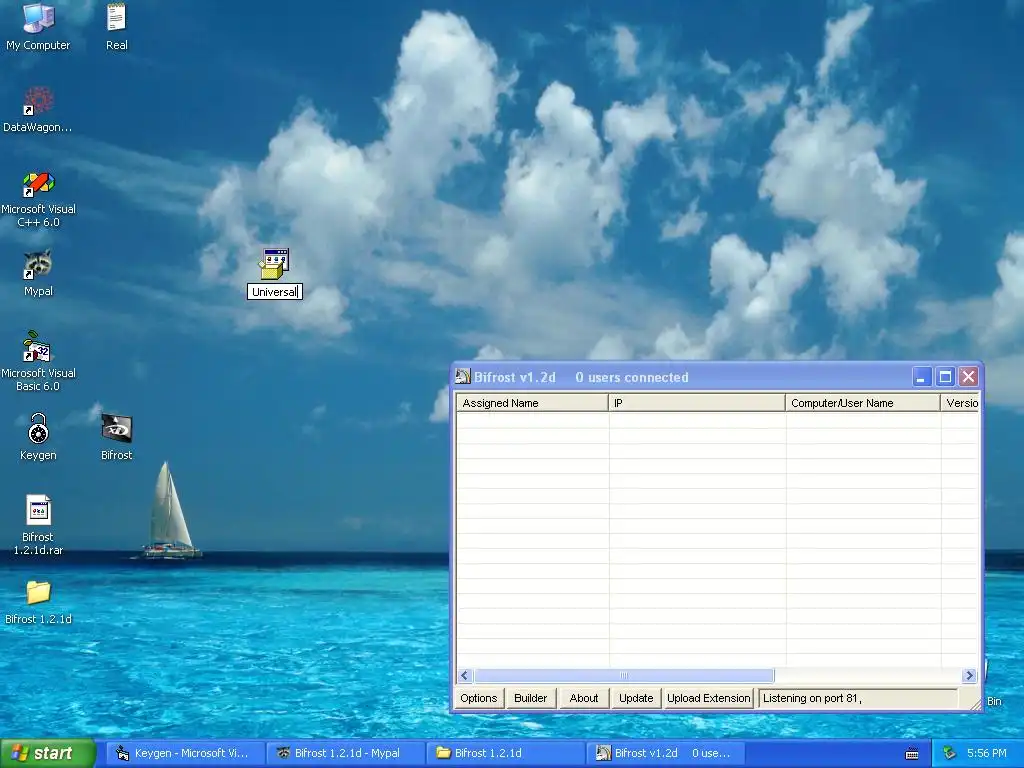Select the Universal installer package icon

[x=274, y=264]
